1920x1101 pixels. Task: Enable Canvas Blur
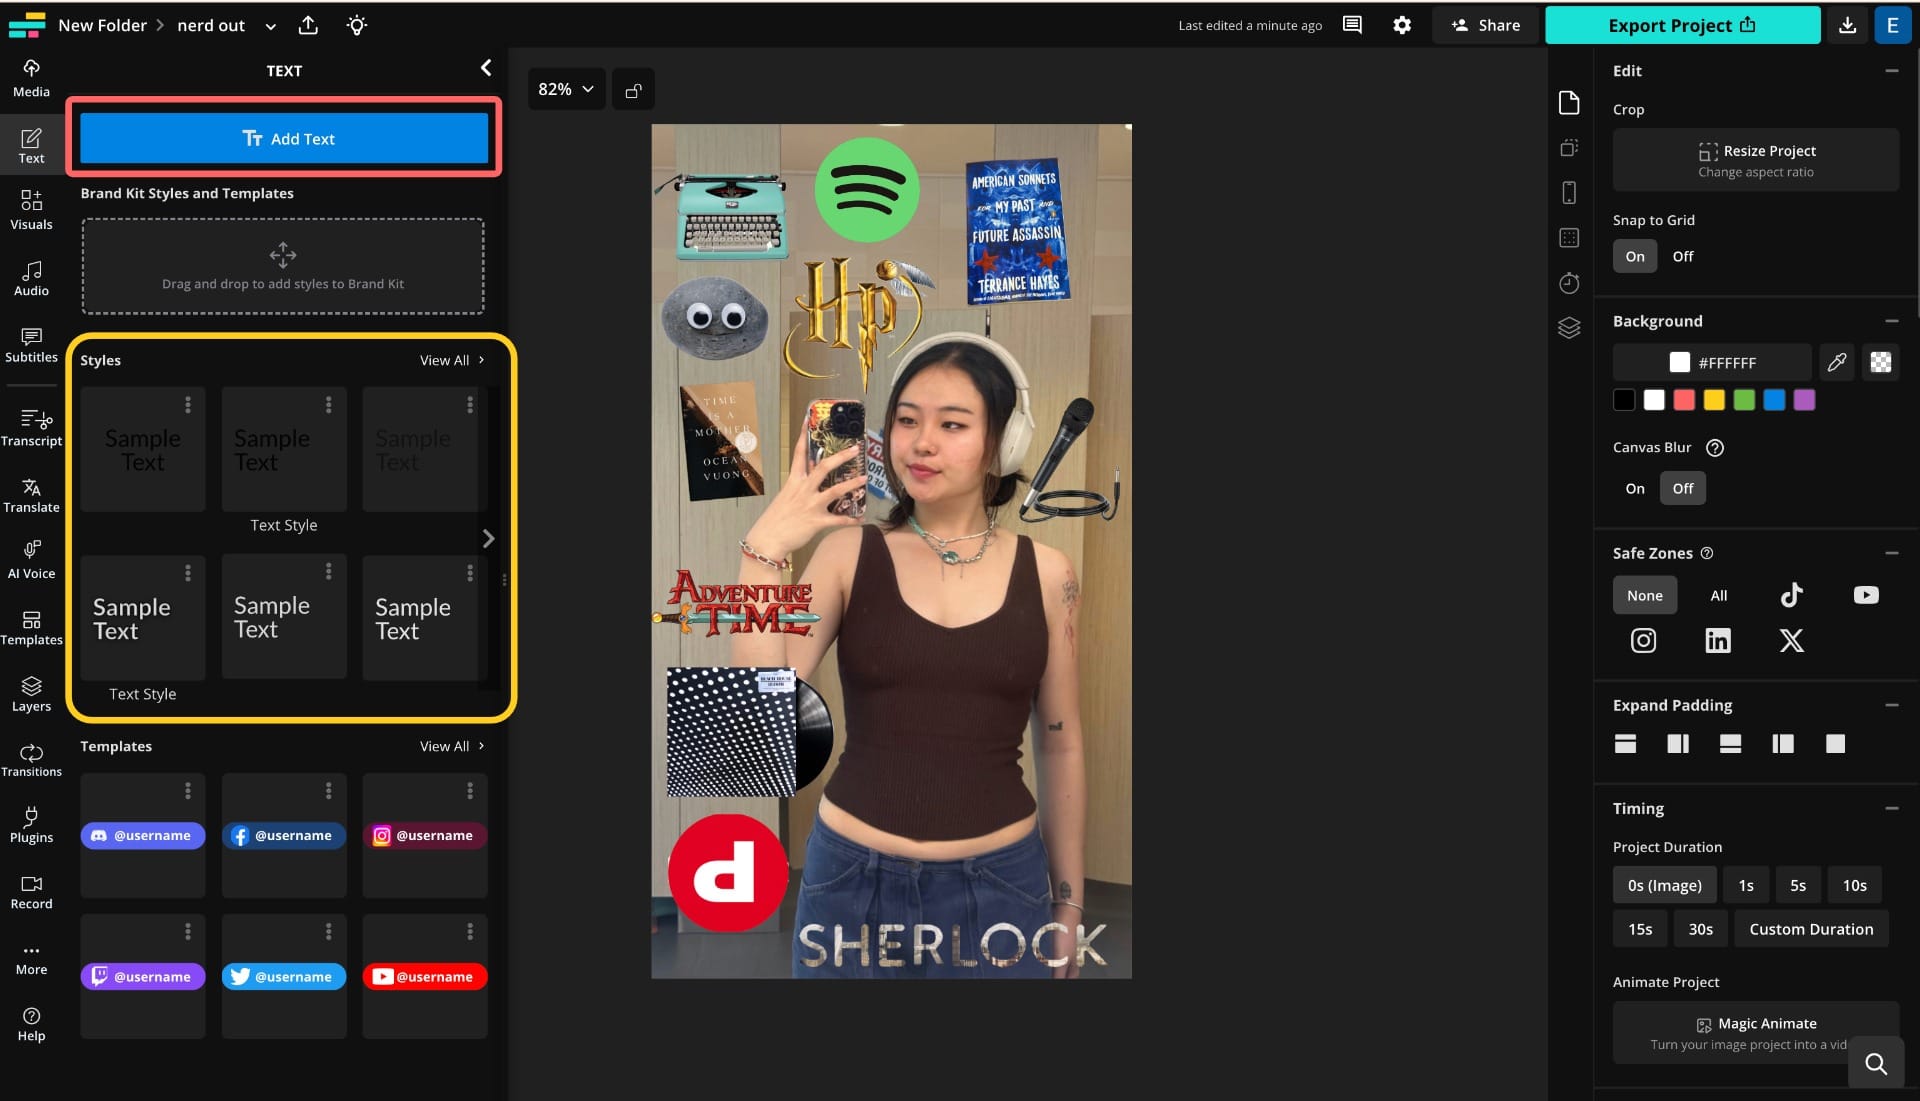[1634, 488]
